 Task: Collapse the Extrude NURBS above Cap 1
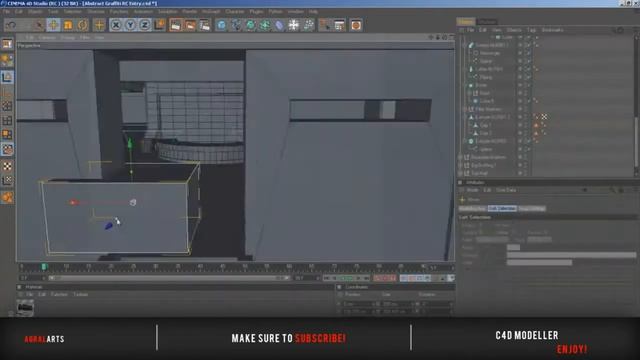pyautogui.click(x=465, y=117)
